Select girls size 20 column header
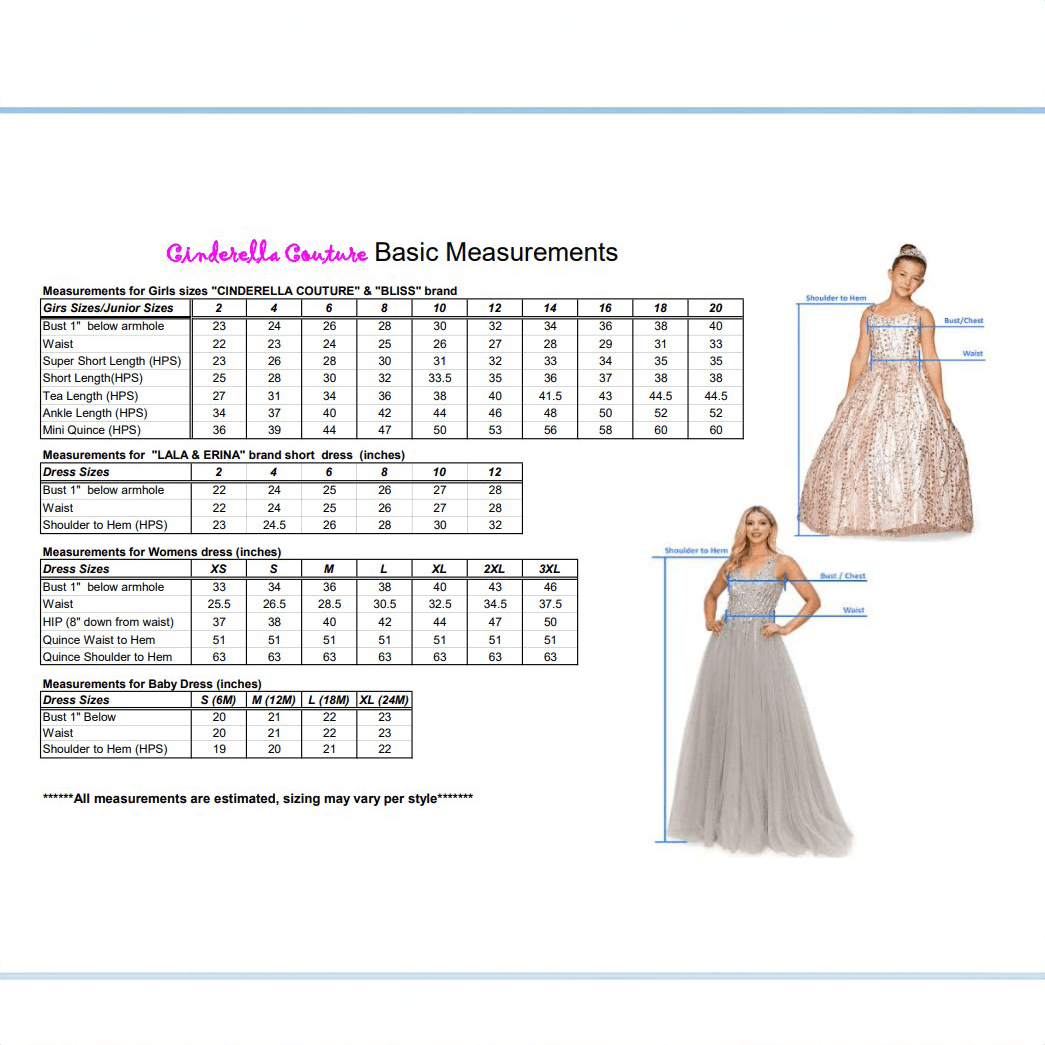Viewport: 1045px width, 1045px height. 715,308
